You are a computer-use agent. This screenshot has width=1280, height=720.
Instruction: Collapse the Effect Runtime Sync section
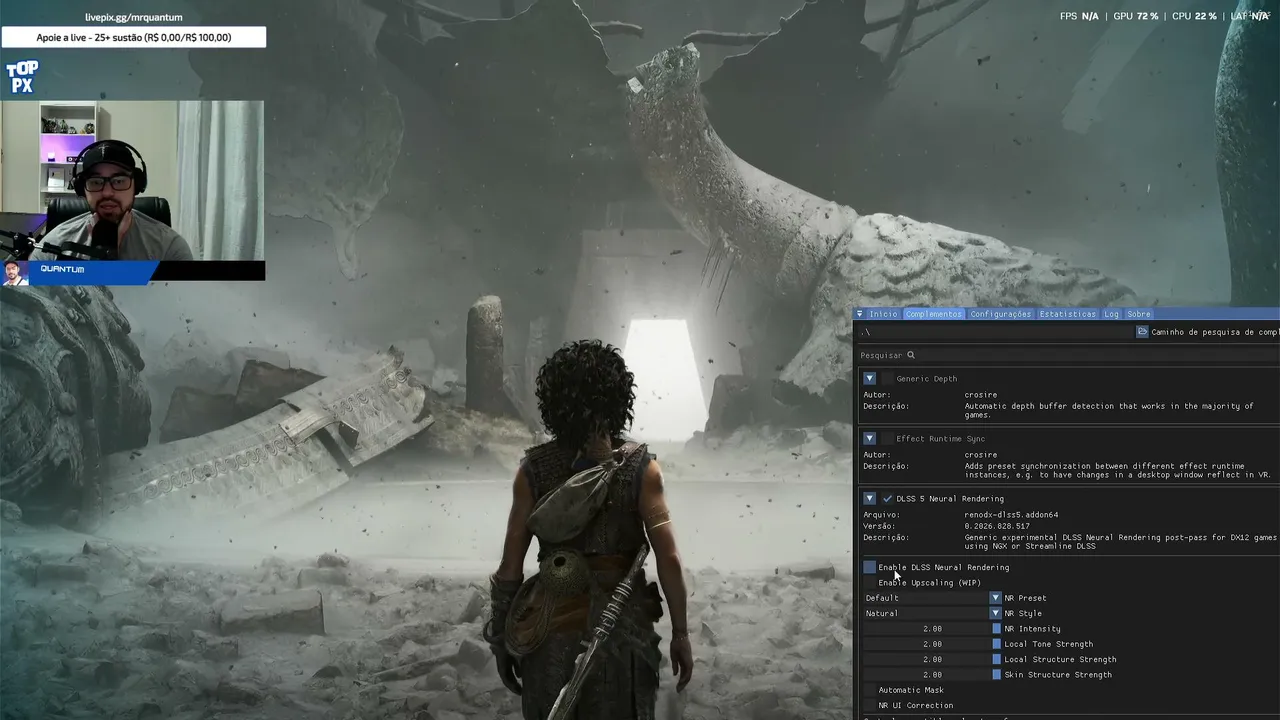(869, 439)
